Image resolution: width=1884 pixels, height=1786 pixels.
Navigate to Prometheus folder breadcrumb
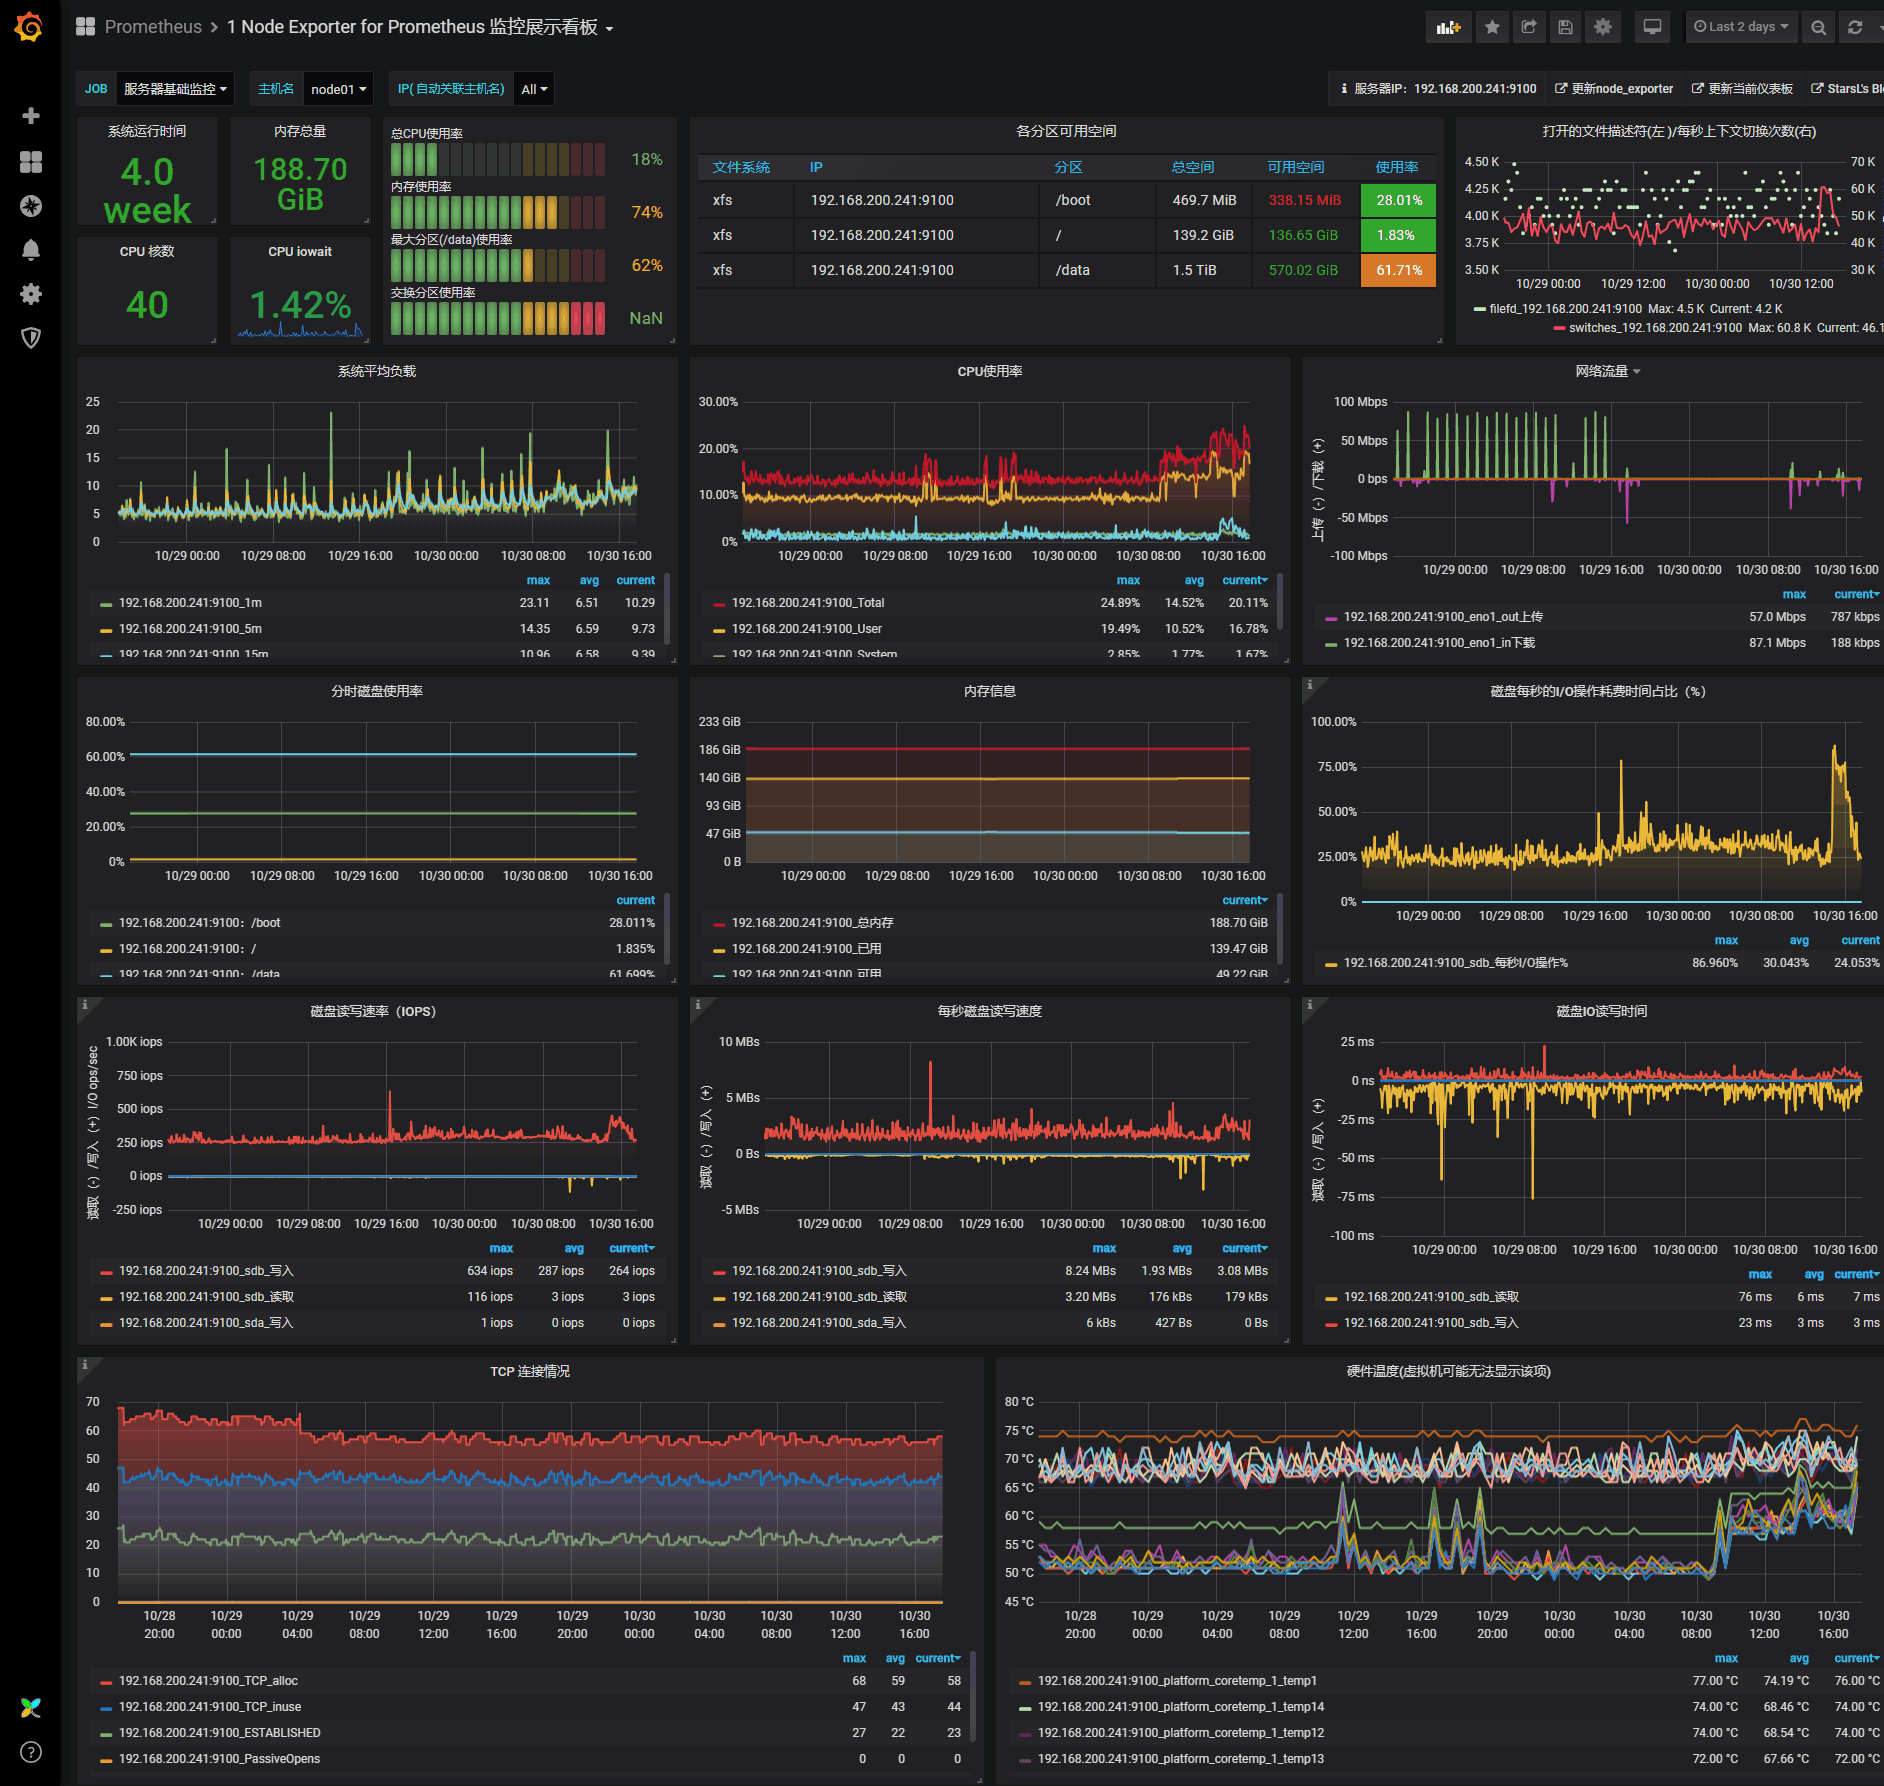(x=152, y=27)
